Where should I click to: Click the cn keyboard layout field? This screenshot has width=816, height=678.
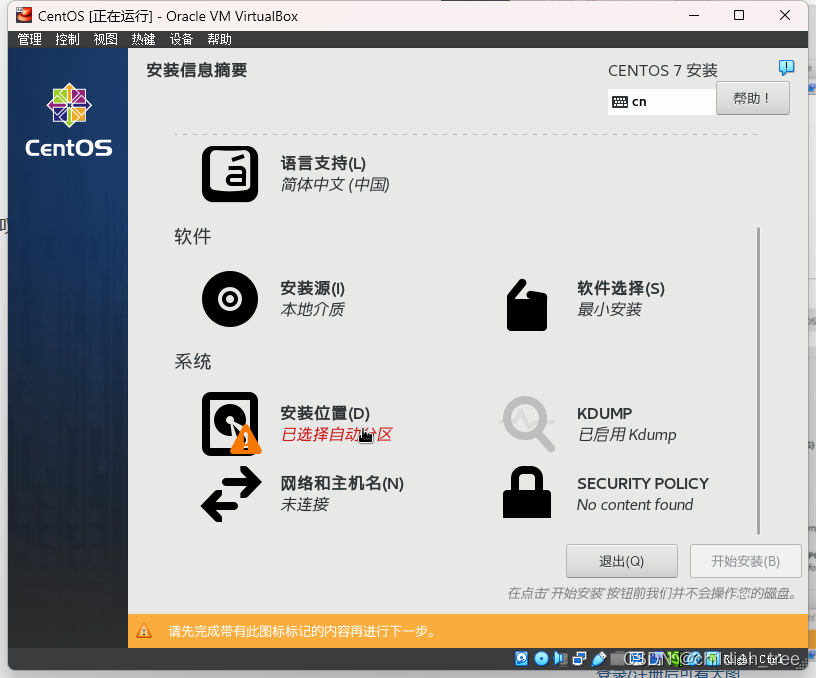661,102
